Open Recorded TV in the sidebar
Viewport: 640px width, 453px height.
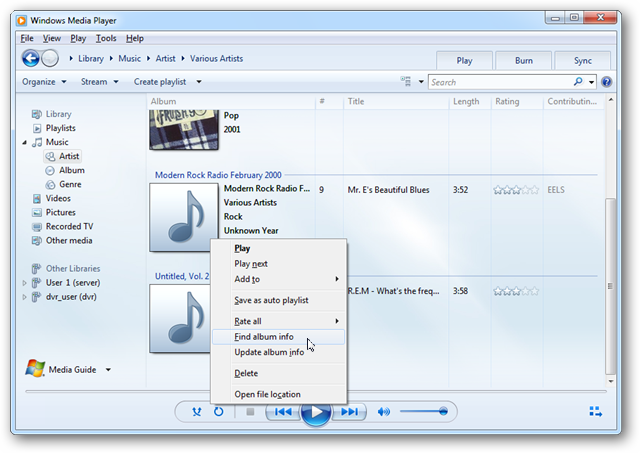69,226
